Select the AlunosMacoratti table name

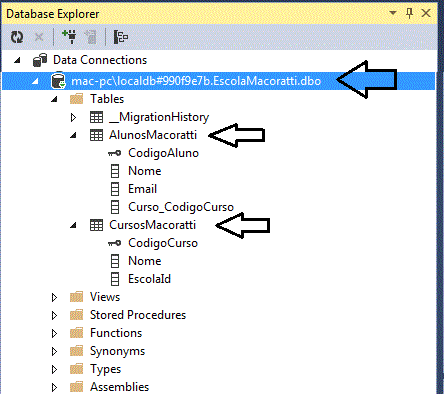[153, 135]
